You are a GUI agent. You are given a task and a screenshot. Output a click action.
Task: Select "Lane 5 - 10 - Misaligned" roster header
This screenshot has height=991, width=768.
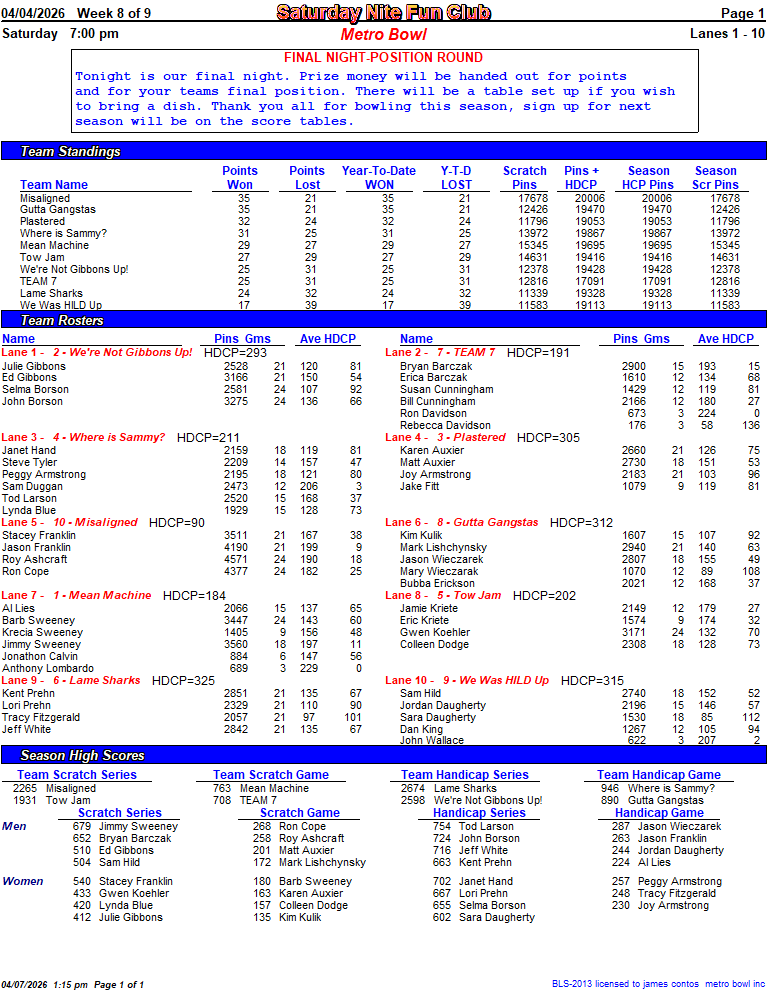tap(70, 522)
